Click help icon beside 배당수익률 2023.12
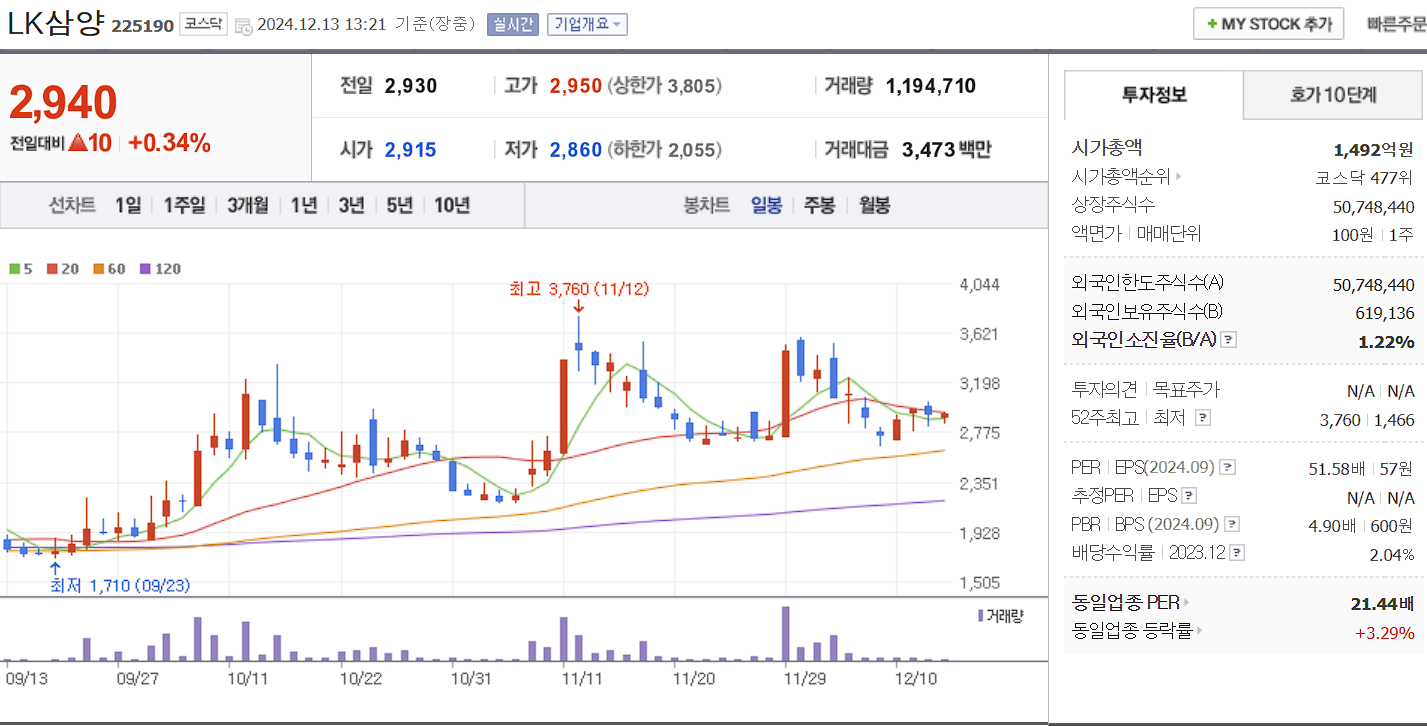Screen dimensions: 1427x726 coord(1238,552)
